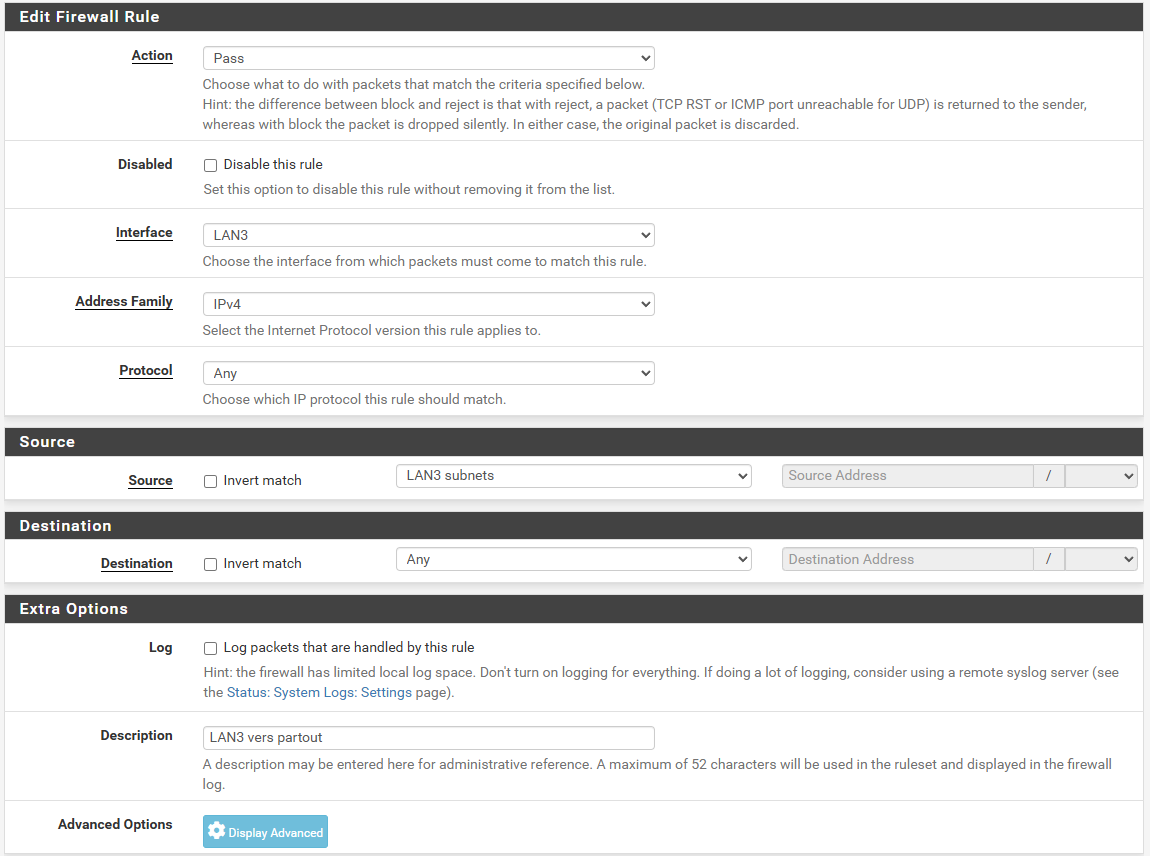Viewport: 1150px width, 856px height.
Task: Open the Action dropdown set to Pass
Action: coord(428,58)
